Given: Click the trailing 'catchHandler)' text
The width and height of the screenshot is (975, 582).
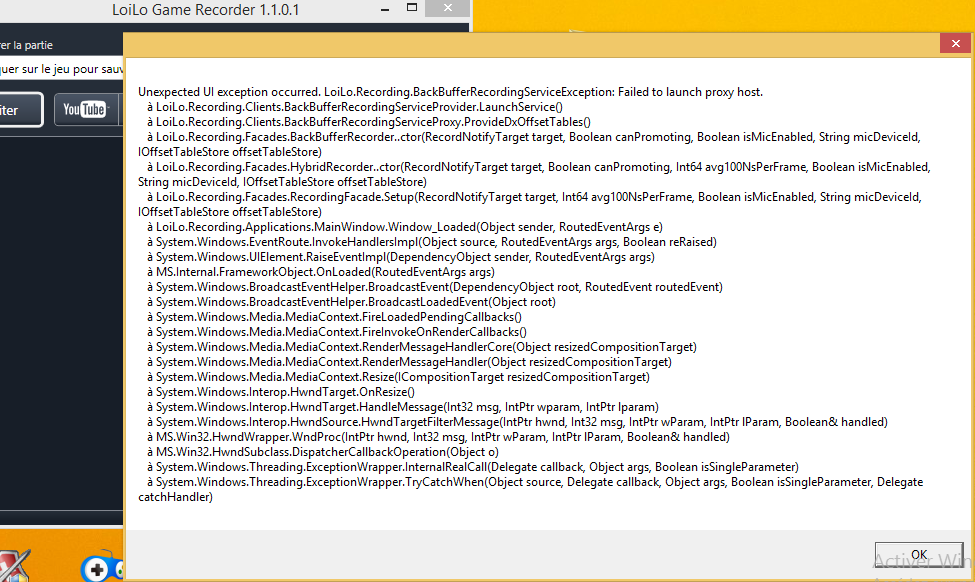Looking at the screenshot, I should (175, 497).
